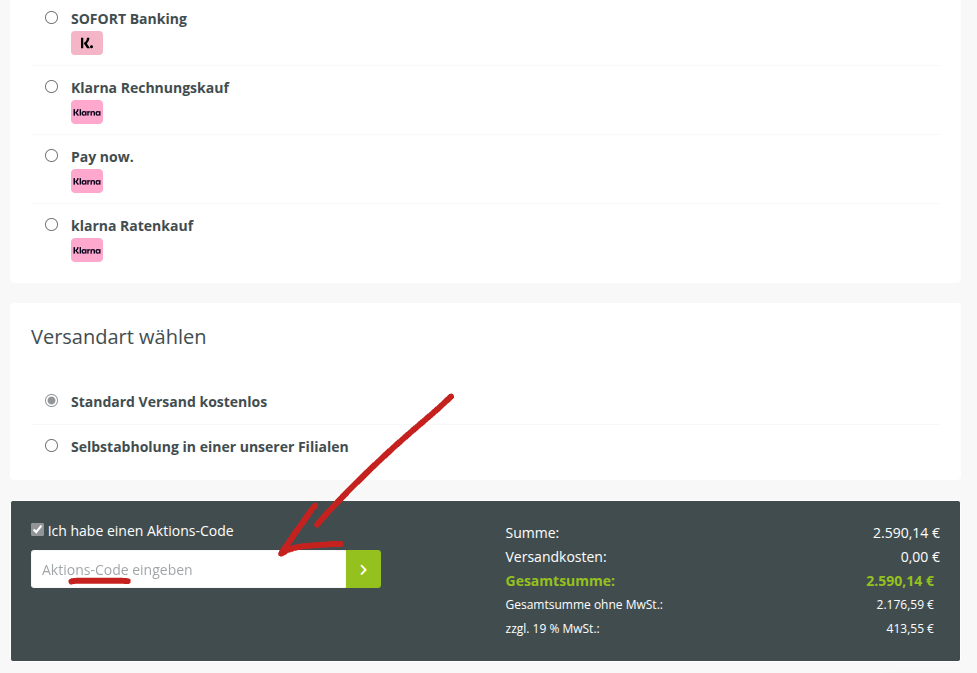Select Pay now. as payment method
The width and height of the screenshot is (977, 673).
coord(51,155)
